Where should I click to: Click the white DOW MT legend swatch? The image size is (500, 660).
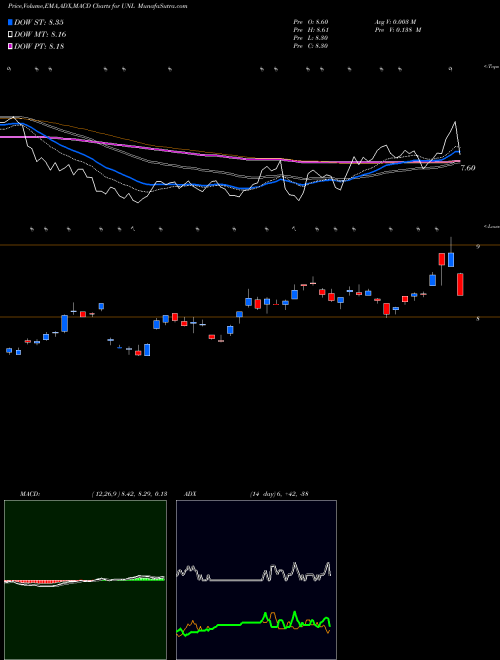(11, 34)
